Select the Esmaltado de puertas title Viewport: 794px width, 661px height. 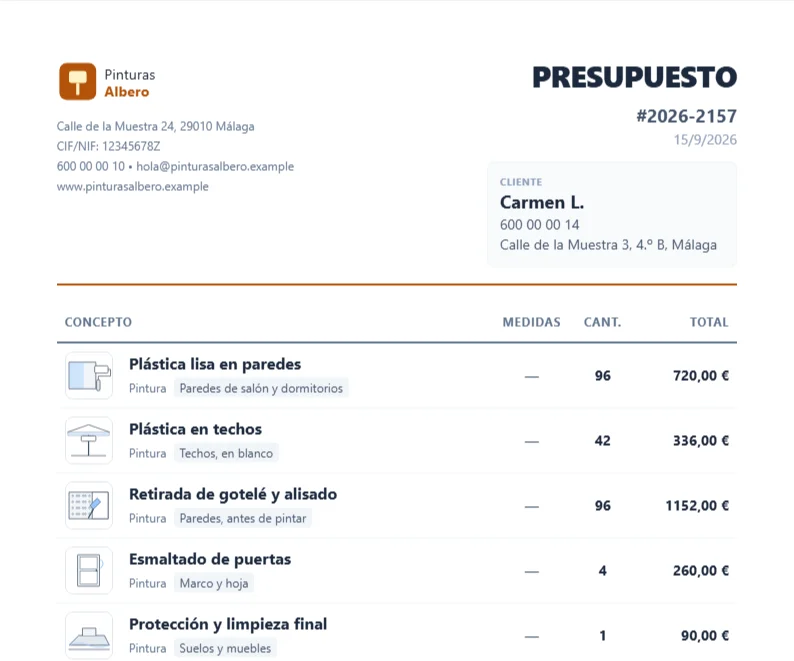pos(210,559)
